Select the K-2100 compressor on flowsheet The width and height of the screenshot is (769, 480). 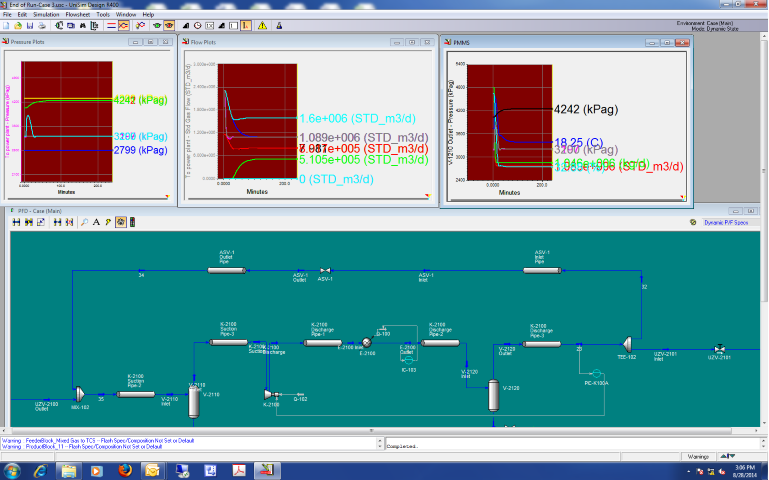[268, 396]
